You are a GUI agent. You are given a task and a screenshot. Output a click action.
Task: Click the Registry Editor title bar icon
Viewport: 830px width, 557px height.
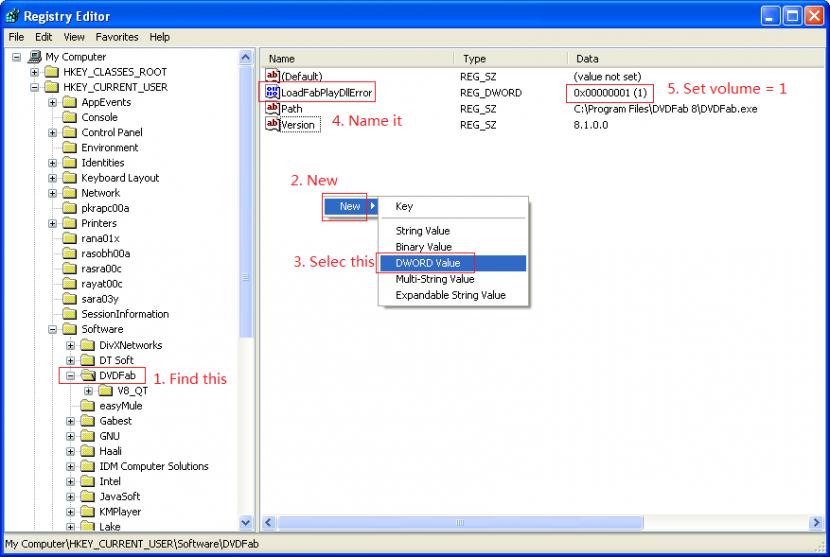(x=12, y=16)
